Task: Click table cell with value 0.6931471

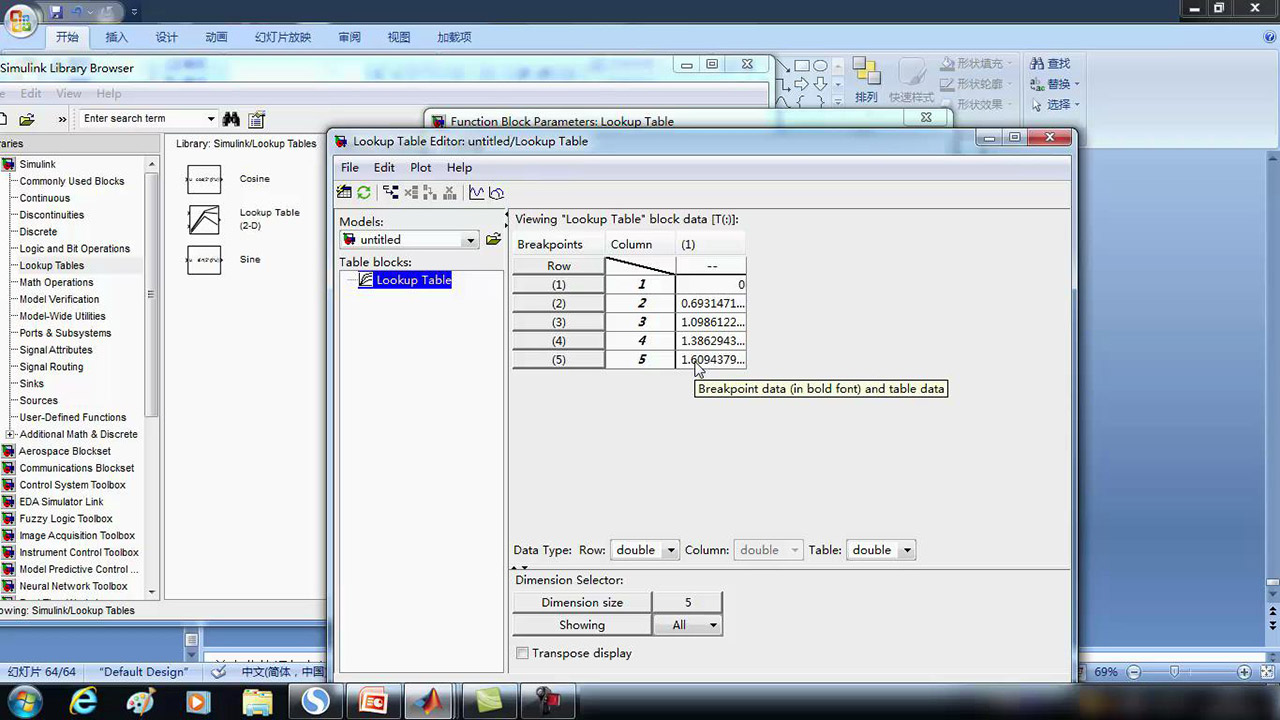Action: click(711, 303)
